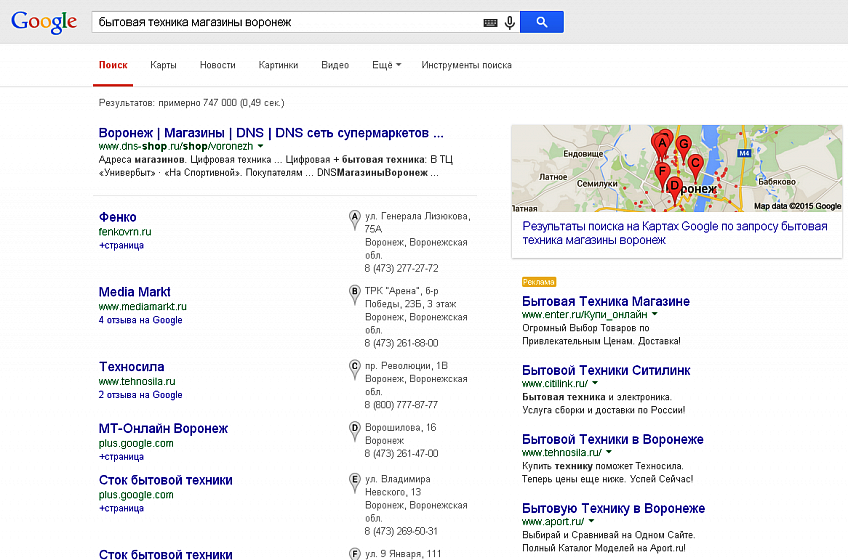This screenshot has width=848, height=560.
Task: Click +страница under fenkovrn.ru
Action: point(121,245)
